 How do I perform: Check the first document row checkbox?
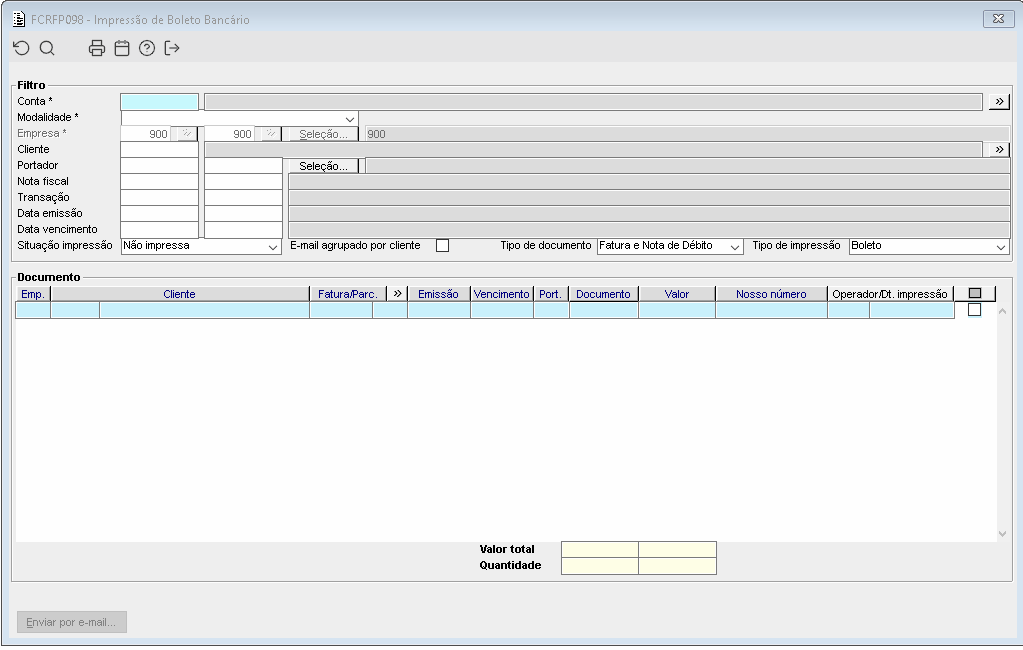974,310
